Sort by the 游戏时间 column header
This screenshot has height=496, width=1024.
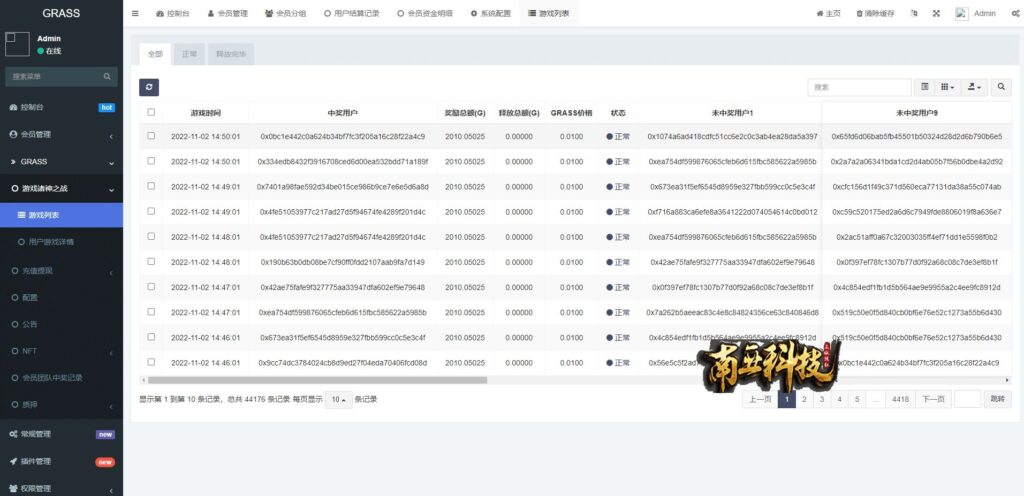[x=206, y=113]
